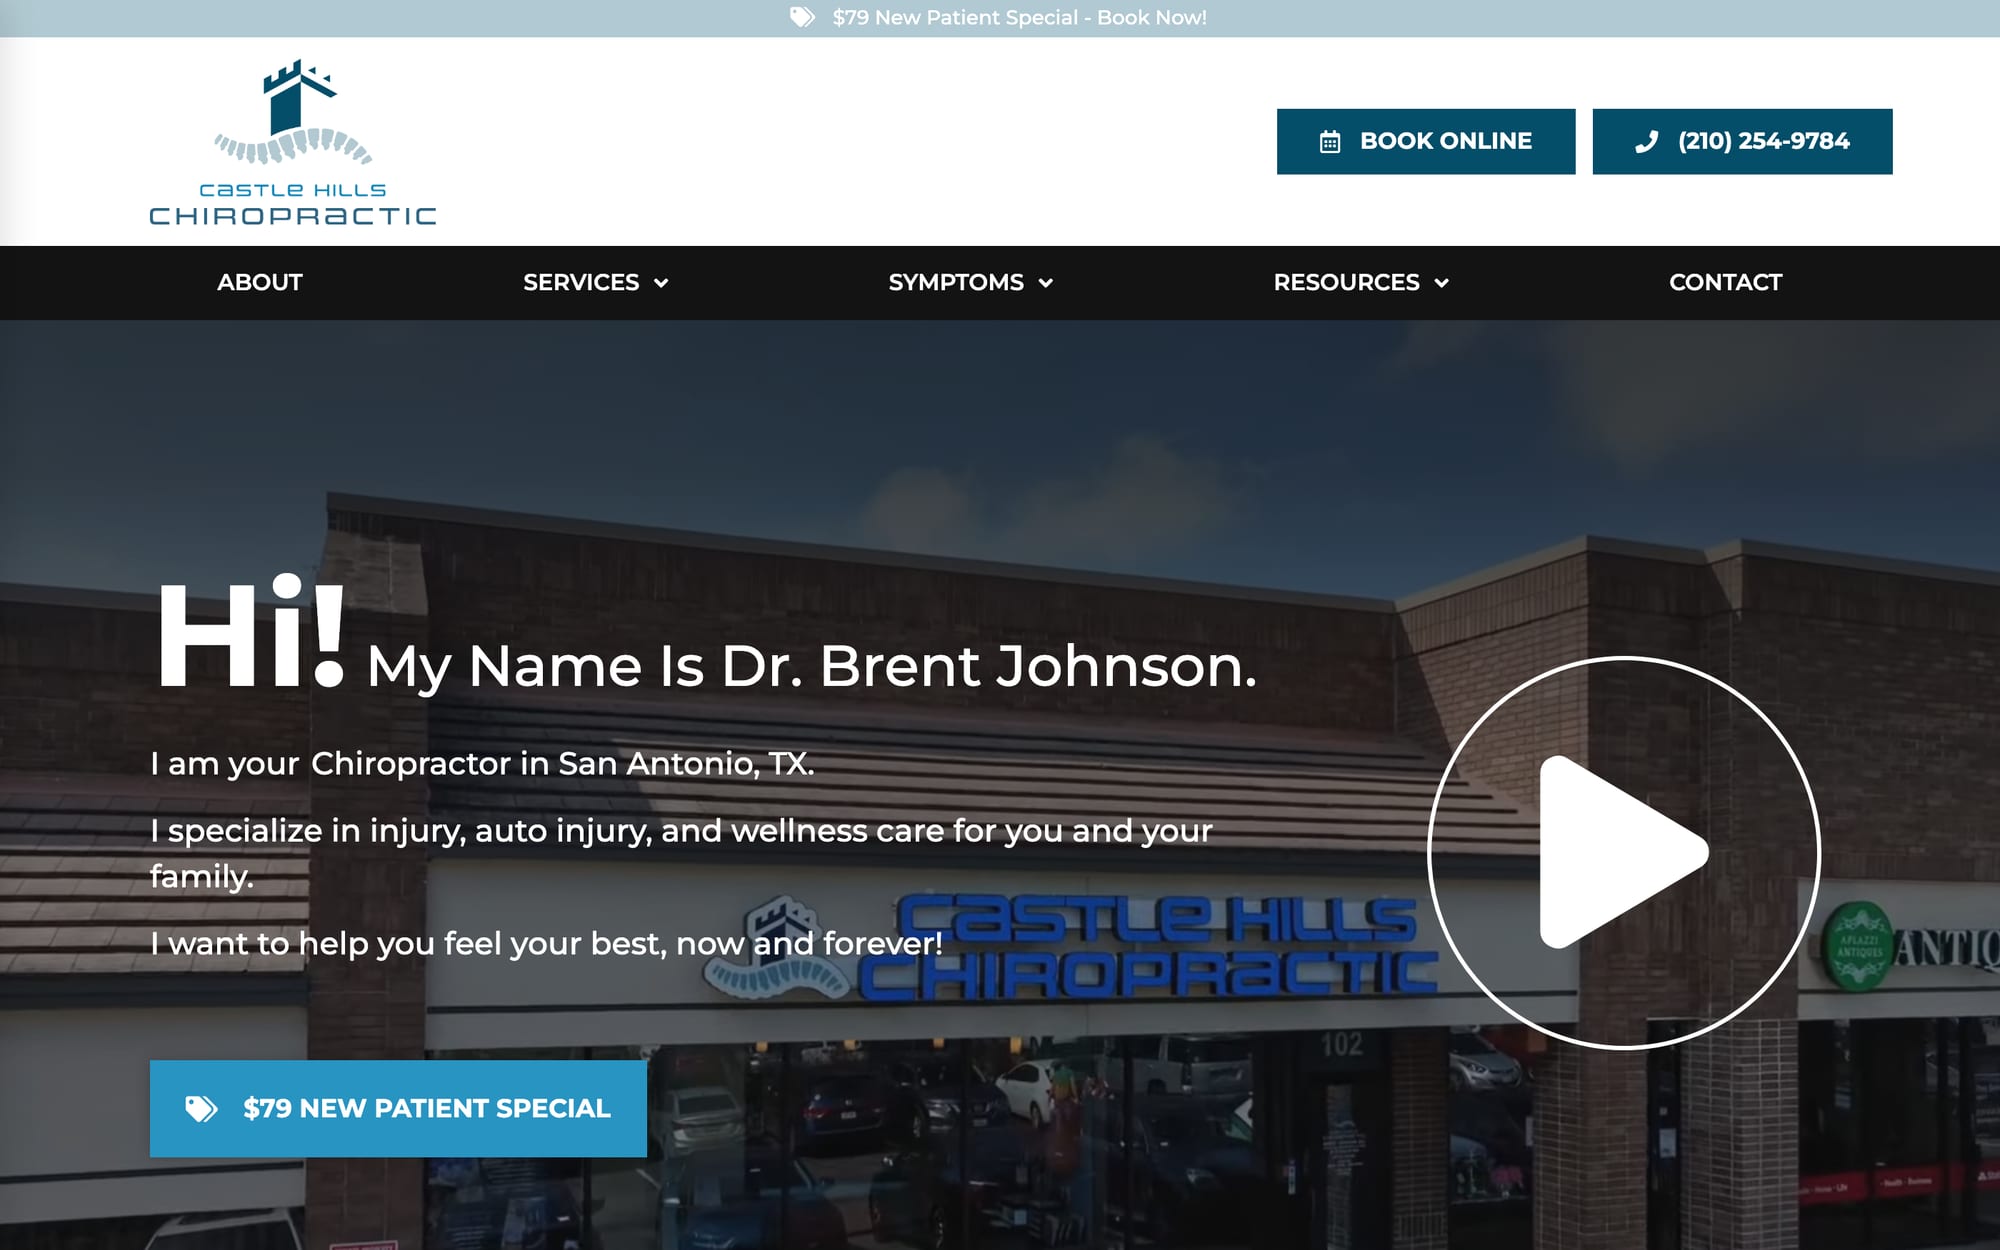Click the "I specialize in injury, auto injury" paragraph
Viewport: 2000px width, 1250px height.
(681, 853)
